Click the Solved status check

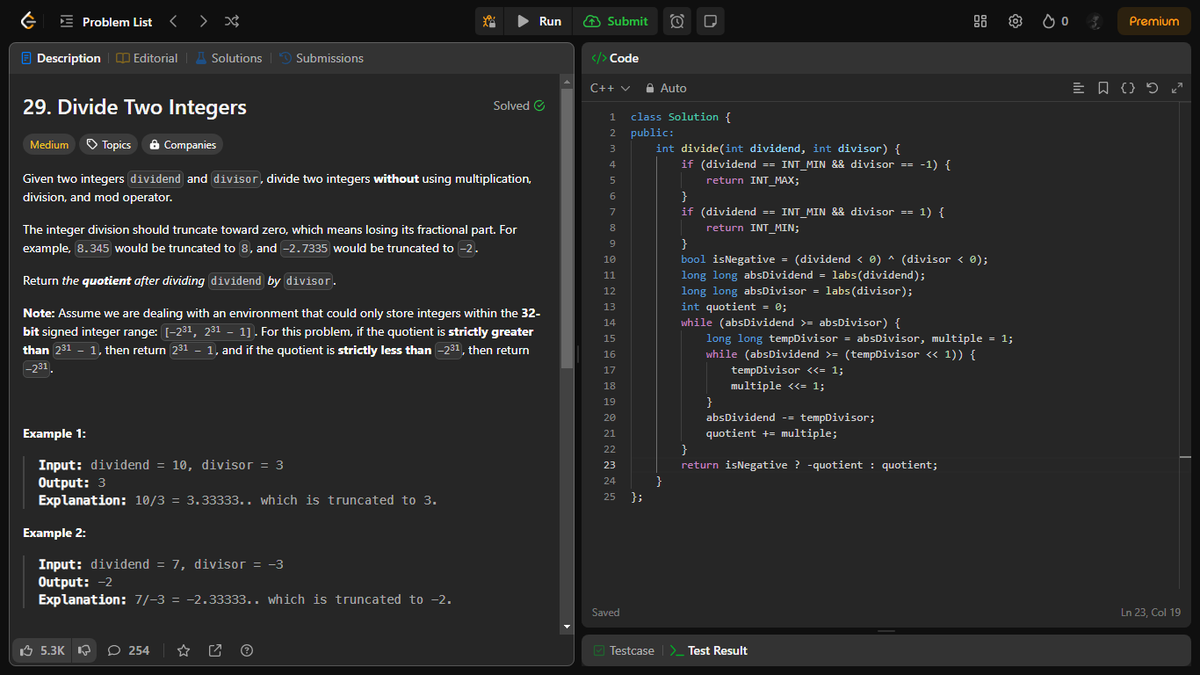519,106
